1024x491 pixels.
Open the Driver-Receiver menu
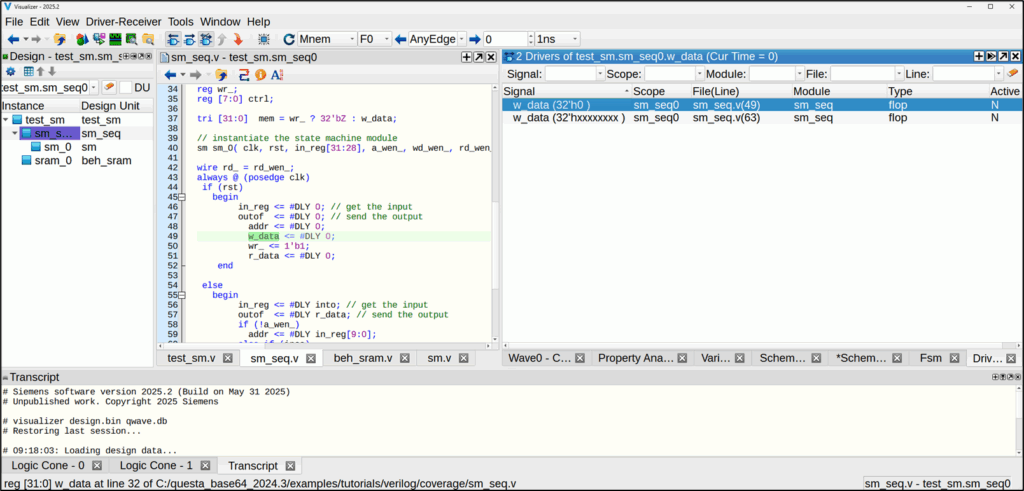125,21
